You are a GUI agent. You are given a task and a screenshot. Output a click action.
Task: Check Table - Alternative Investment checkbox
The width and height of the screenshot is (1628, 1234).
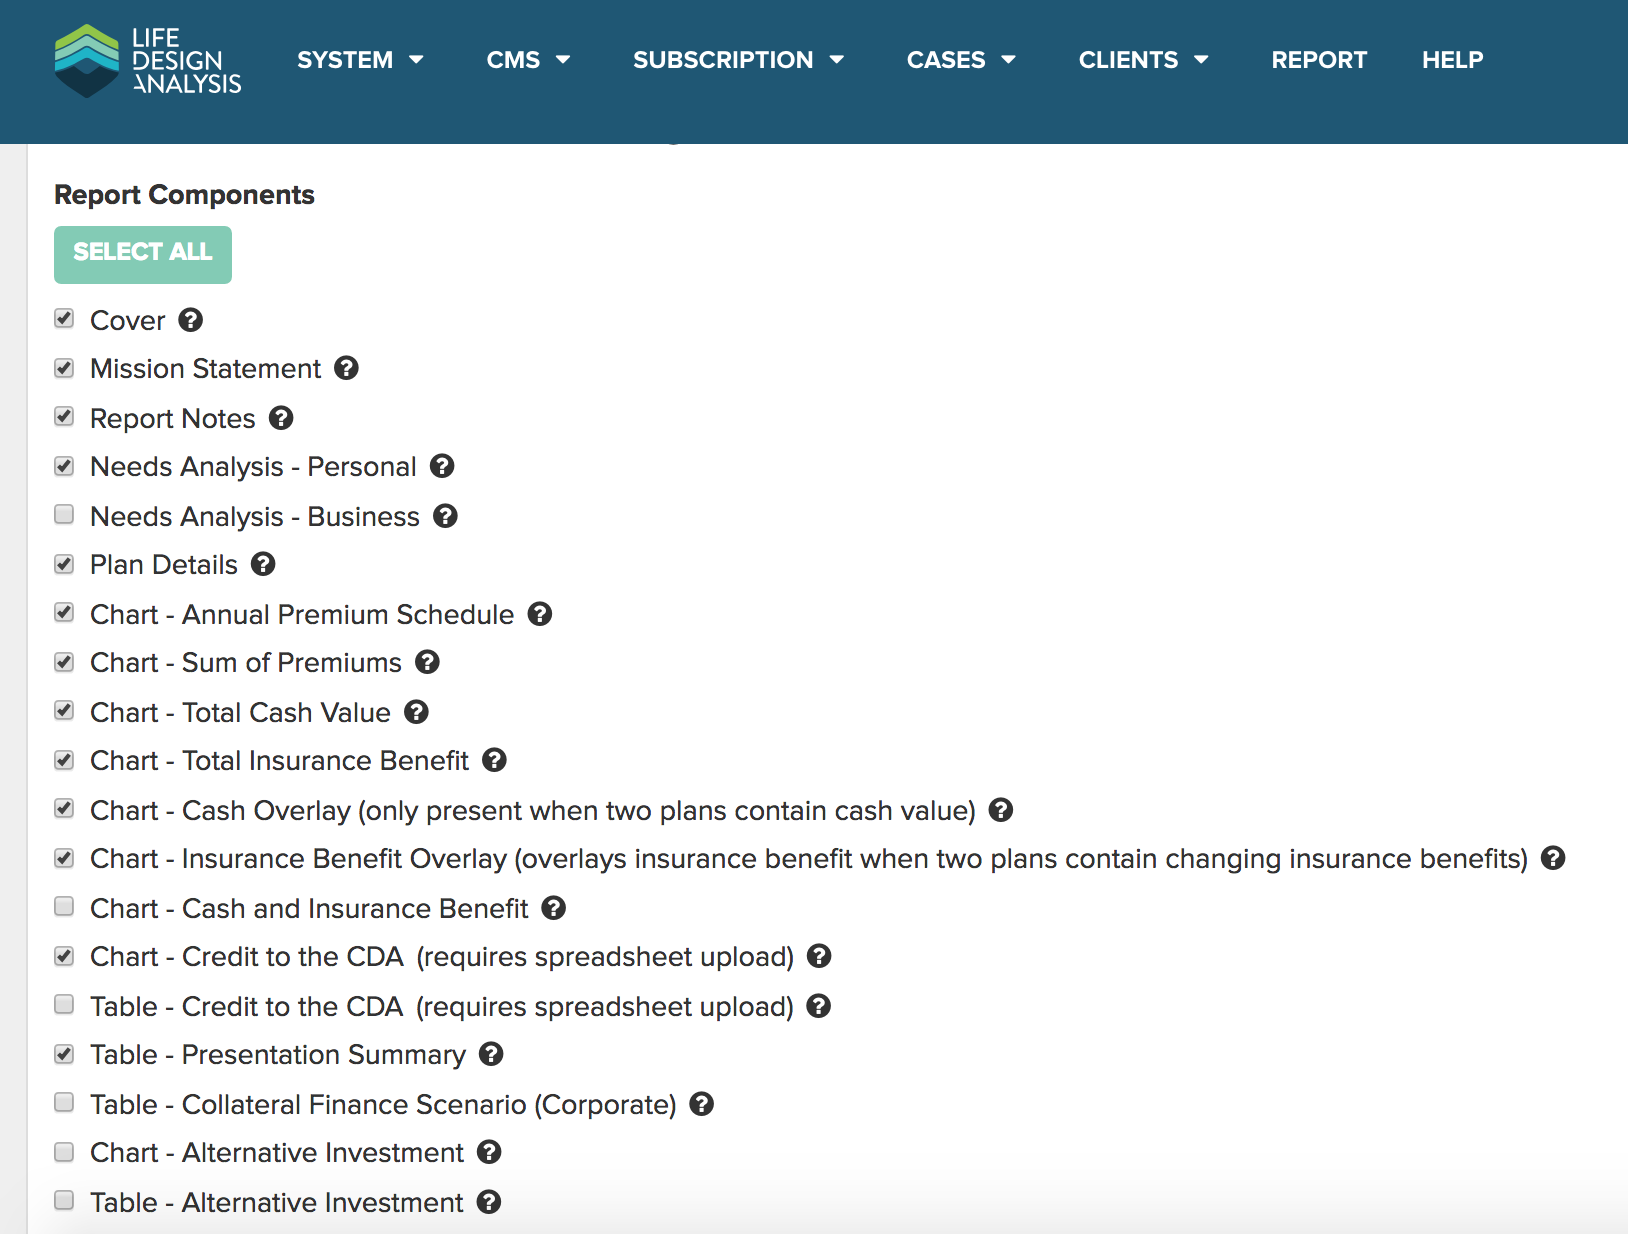pyautogui.click(x=64, y=1201)
